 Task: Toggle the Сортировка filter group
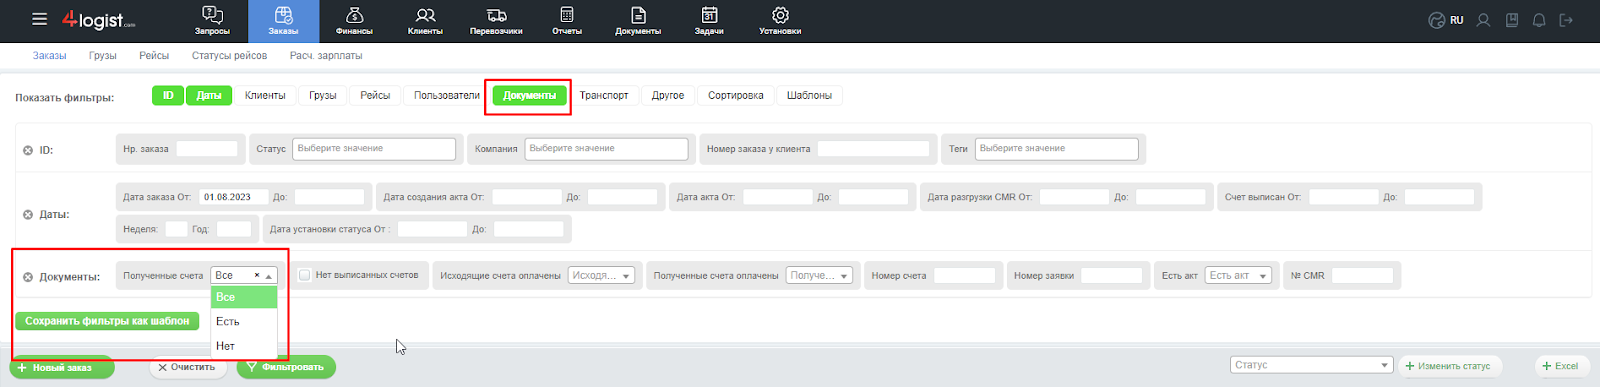736,95
